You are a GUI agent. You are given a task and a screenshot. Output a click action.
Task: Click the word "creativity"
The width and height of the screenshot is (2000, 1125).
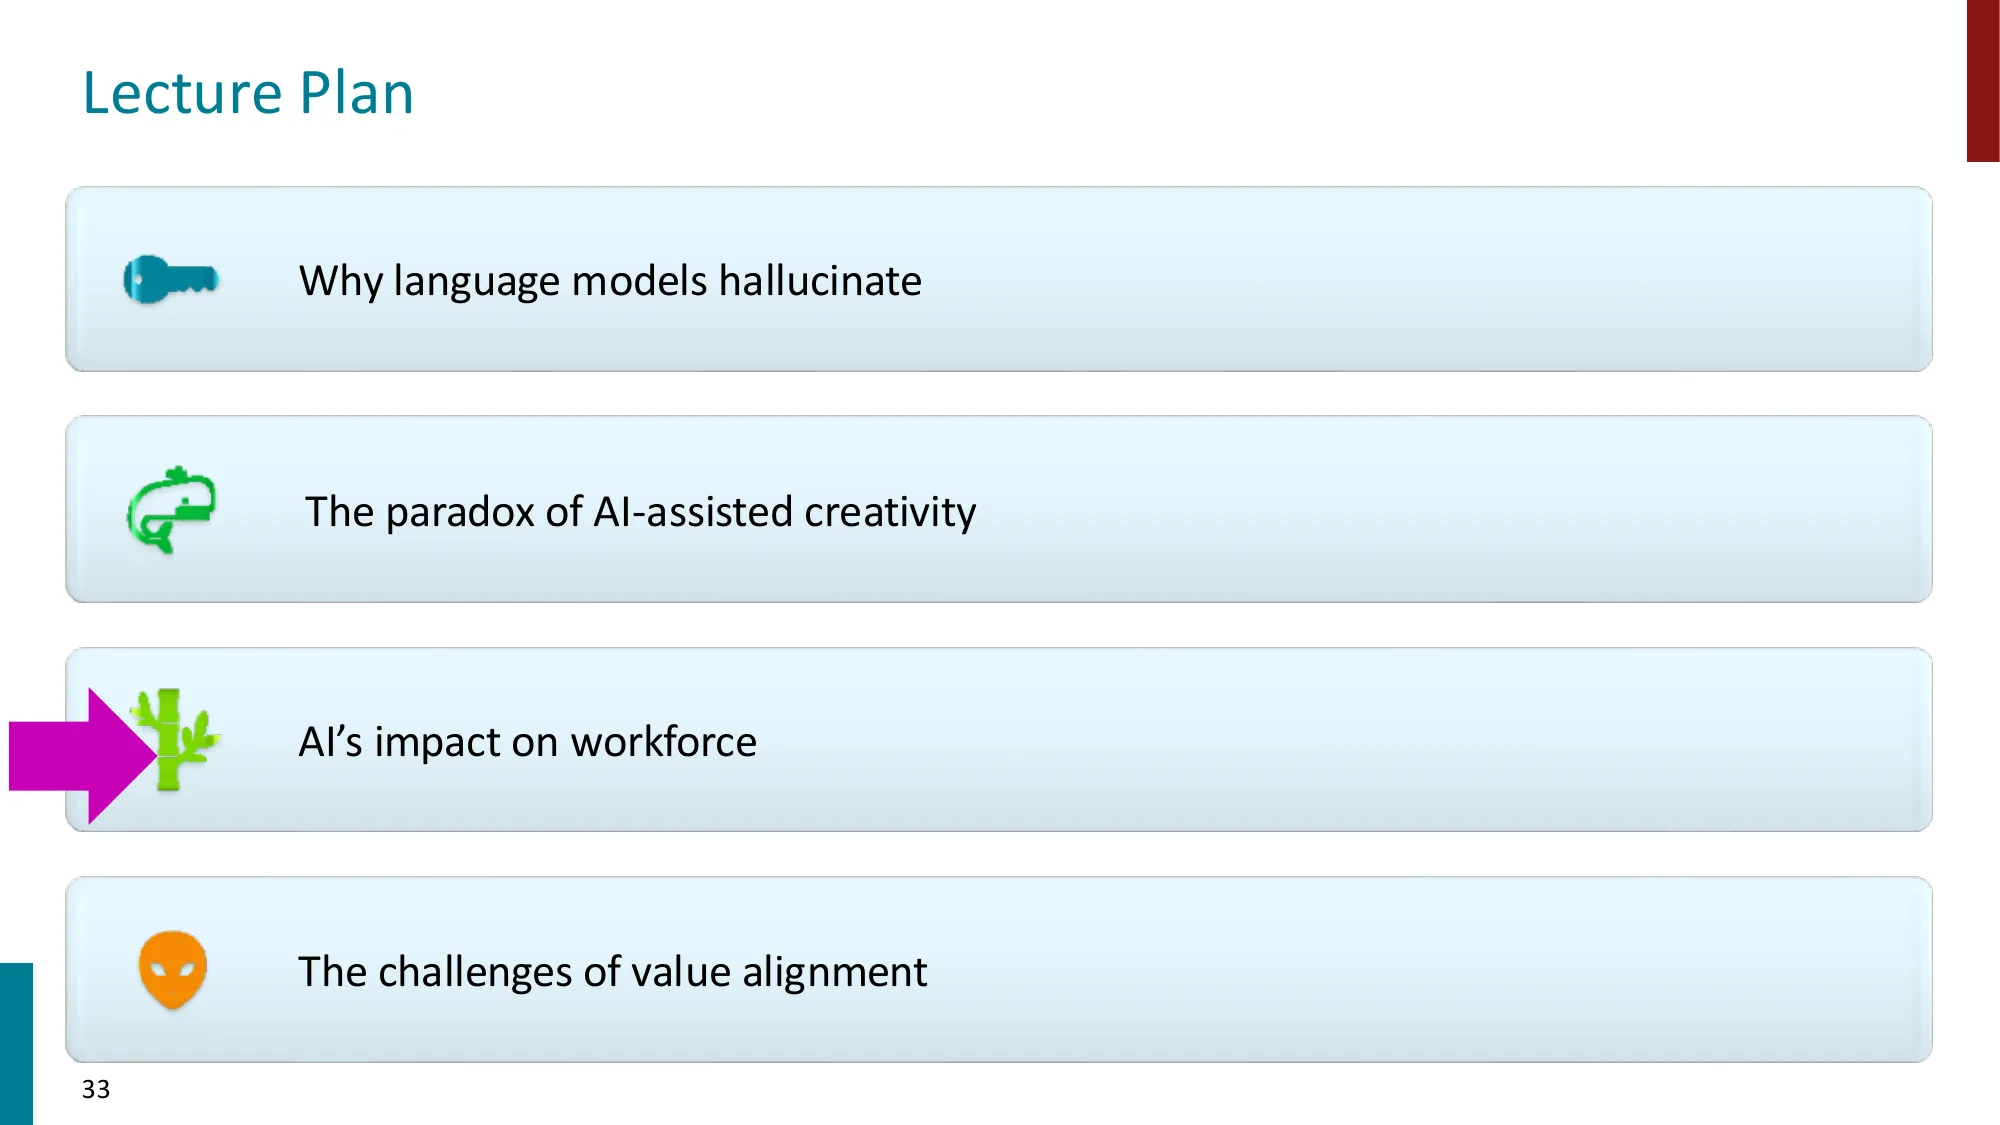(x=890, y=512)
